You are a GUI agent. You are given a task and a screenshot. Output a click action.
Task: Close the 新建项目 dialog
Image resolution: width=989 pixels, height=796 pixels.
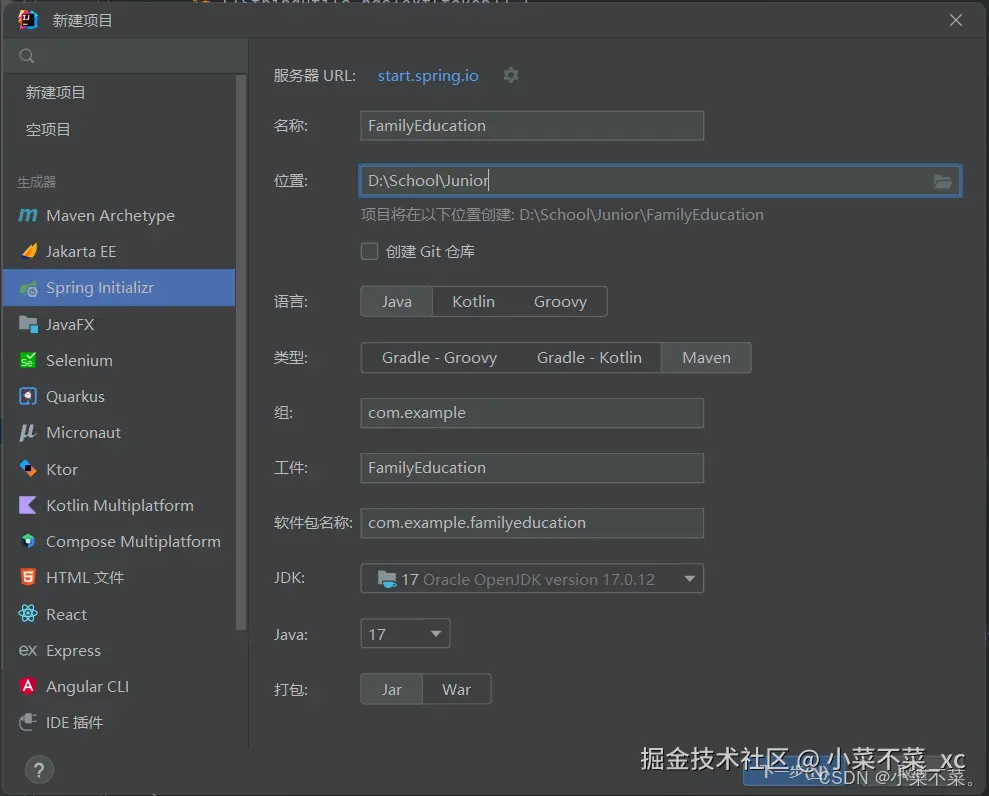coord(956,20)
